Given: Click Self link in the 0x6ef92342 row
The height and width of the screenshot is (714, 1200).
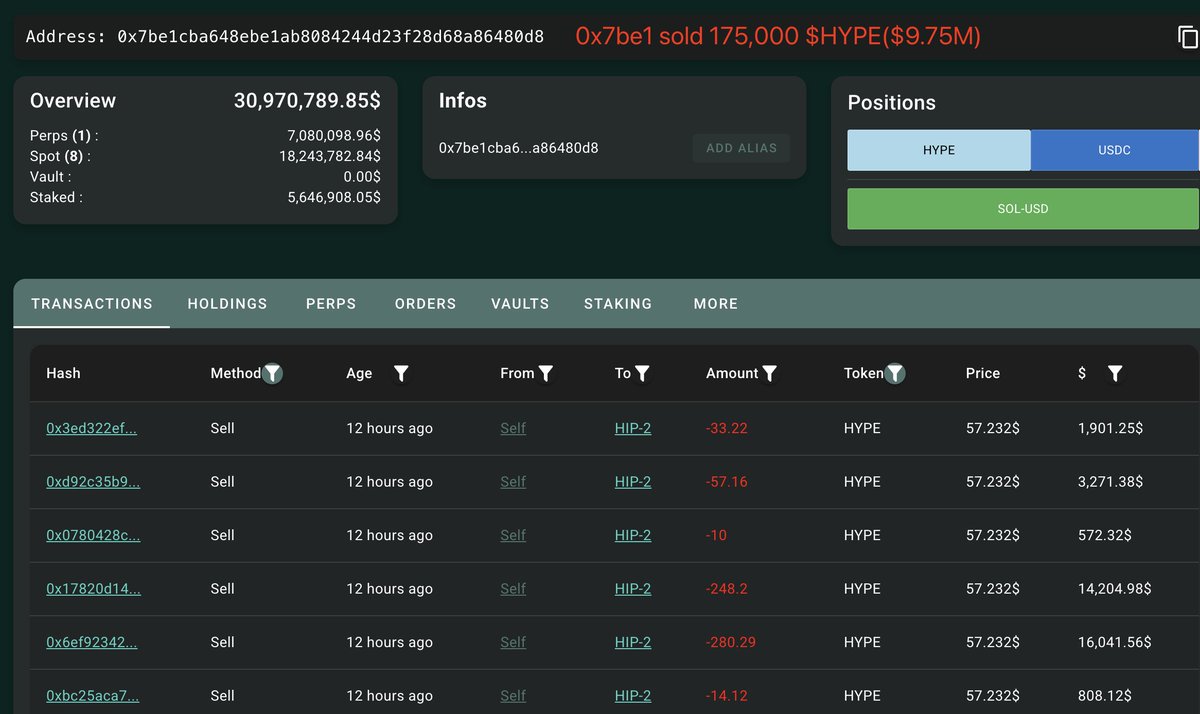Looking at the screenshot, I should (x=513, y=642).
